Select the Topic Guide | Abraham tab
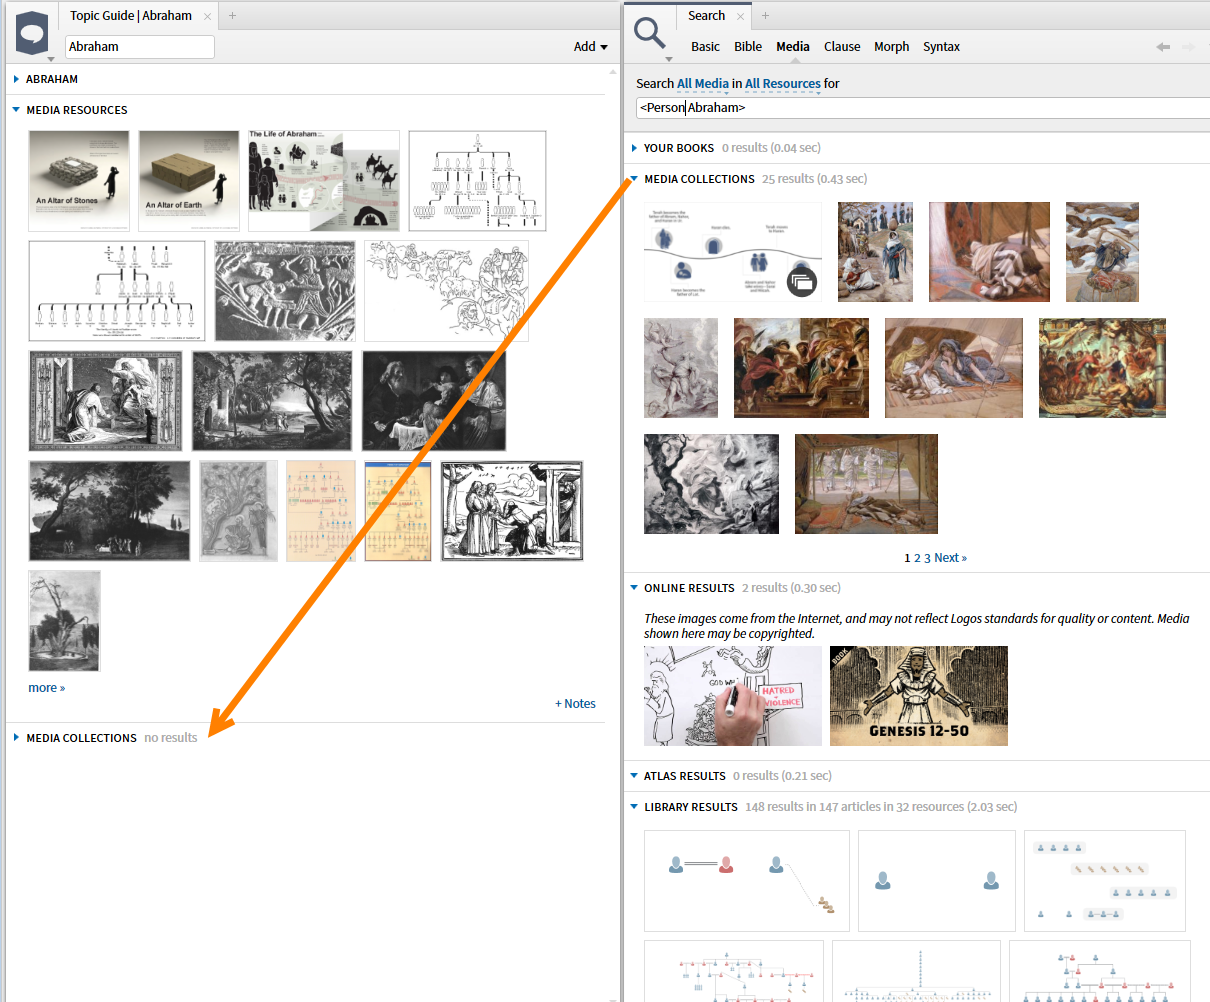This screenshot has height=1002, width=1210. [x=131, y=16]
